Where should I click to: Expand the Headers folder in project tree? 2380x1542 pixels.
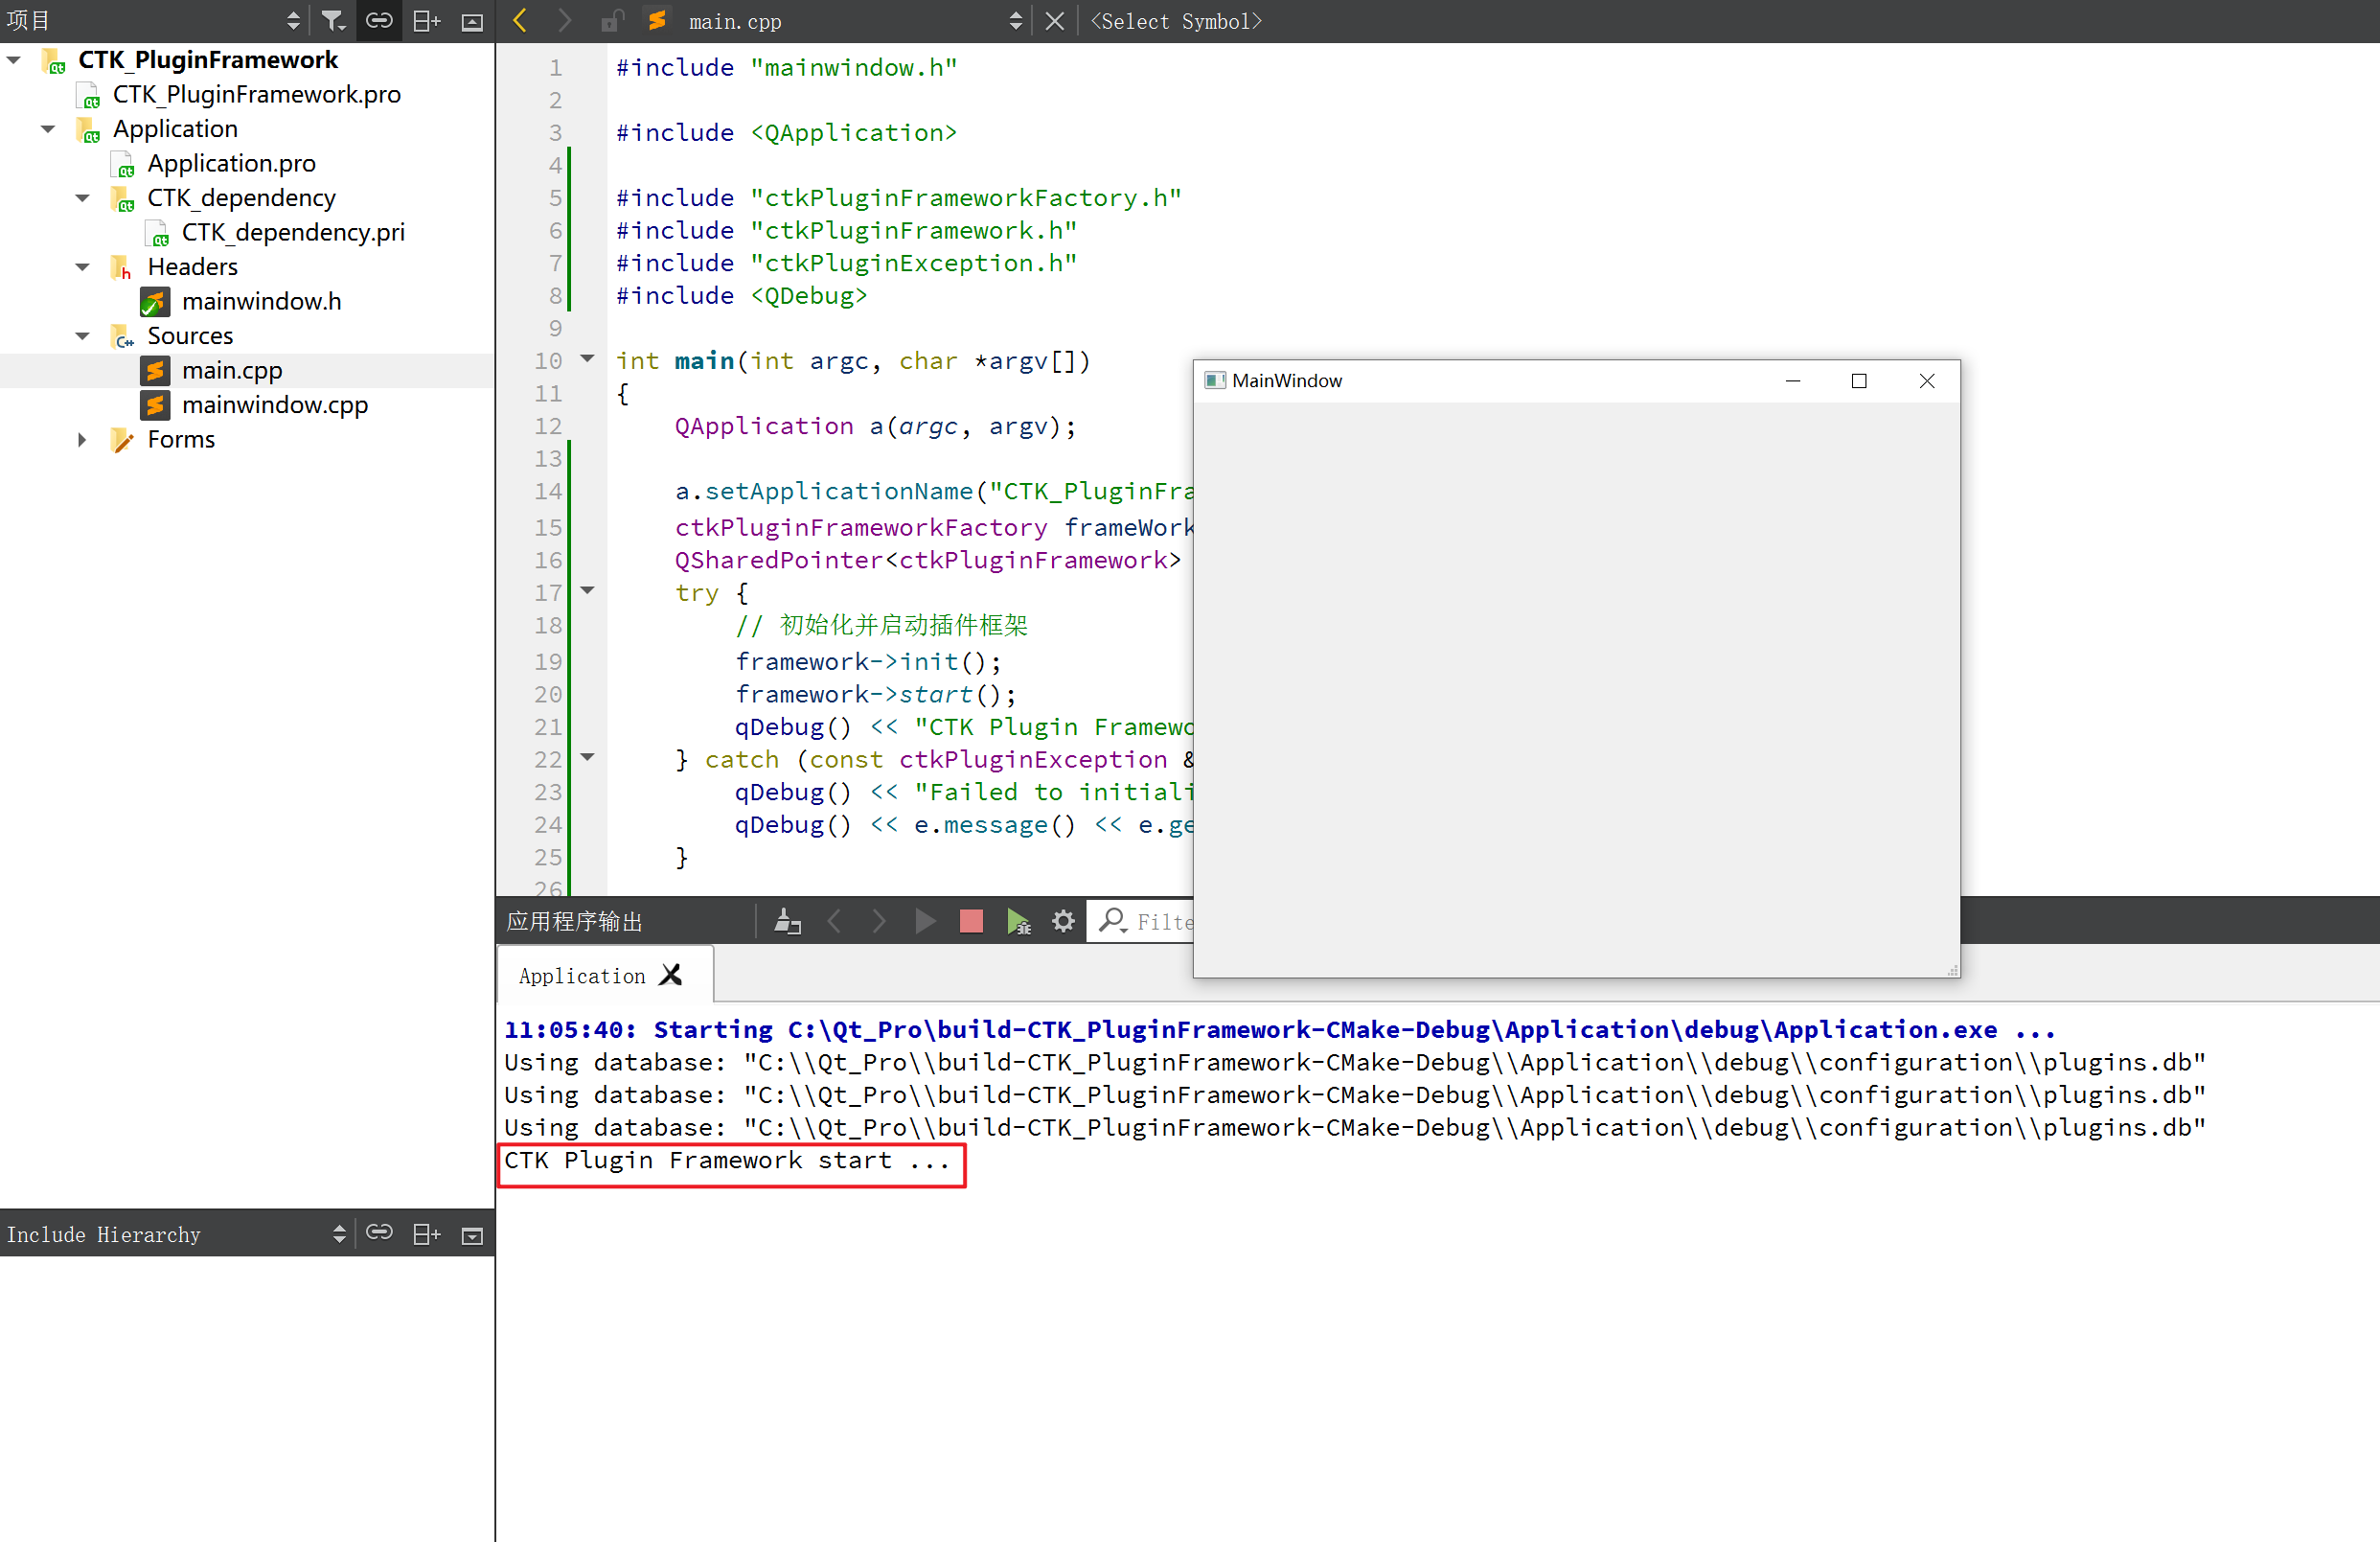coord(81,265)
